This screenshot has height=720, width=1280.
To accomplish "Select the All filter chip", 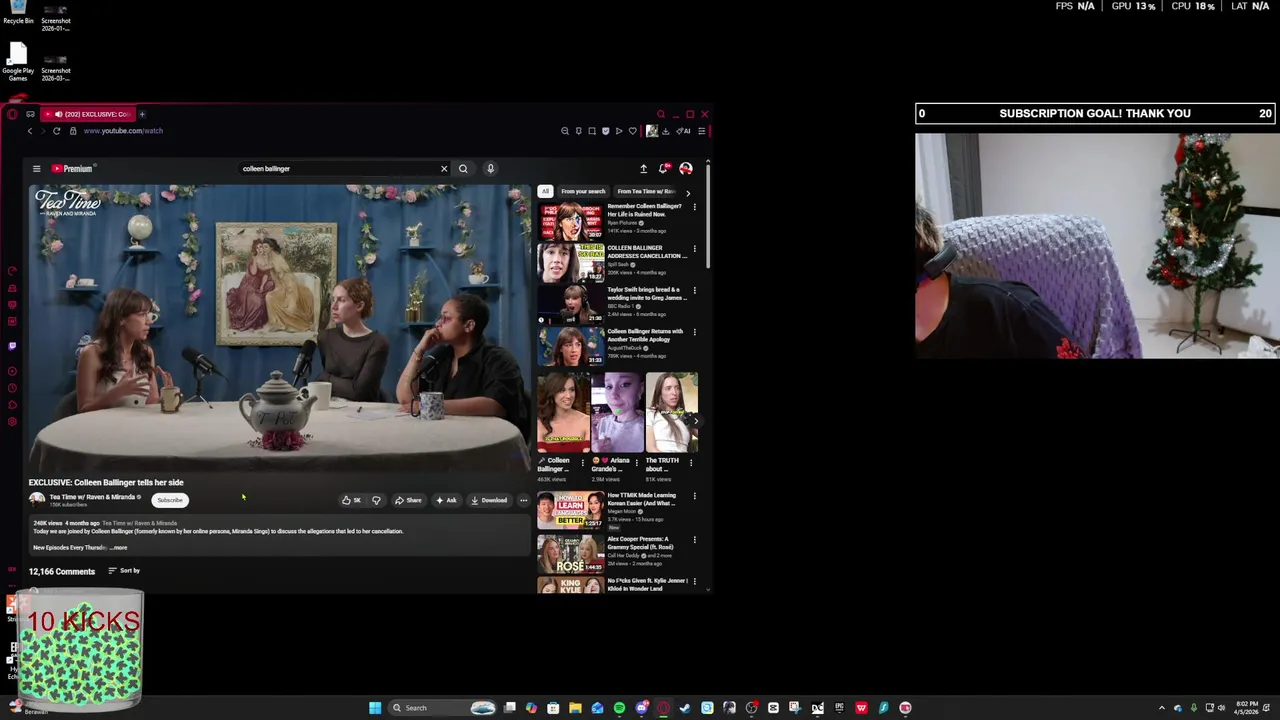I will (545, 191).
